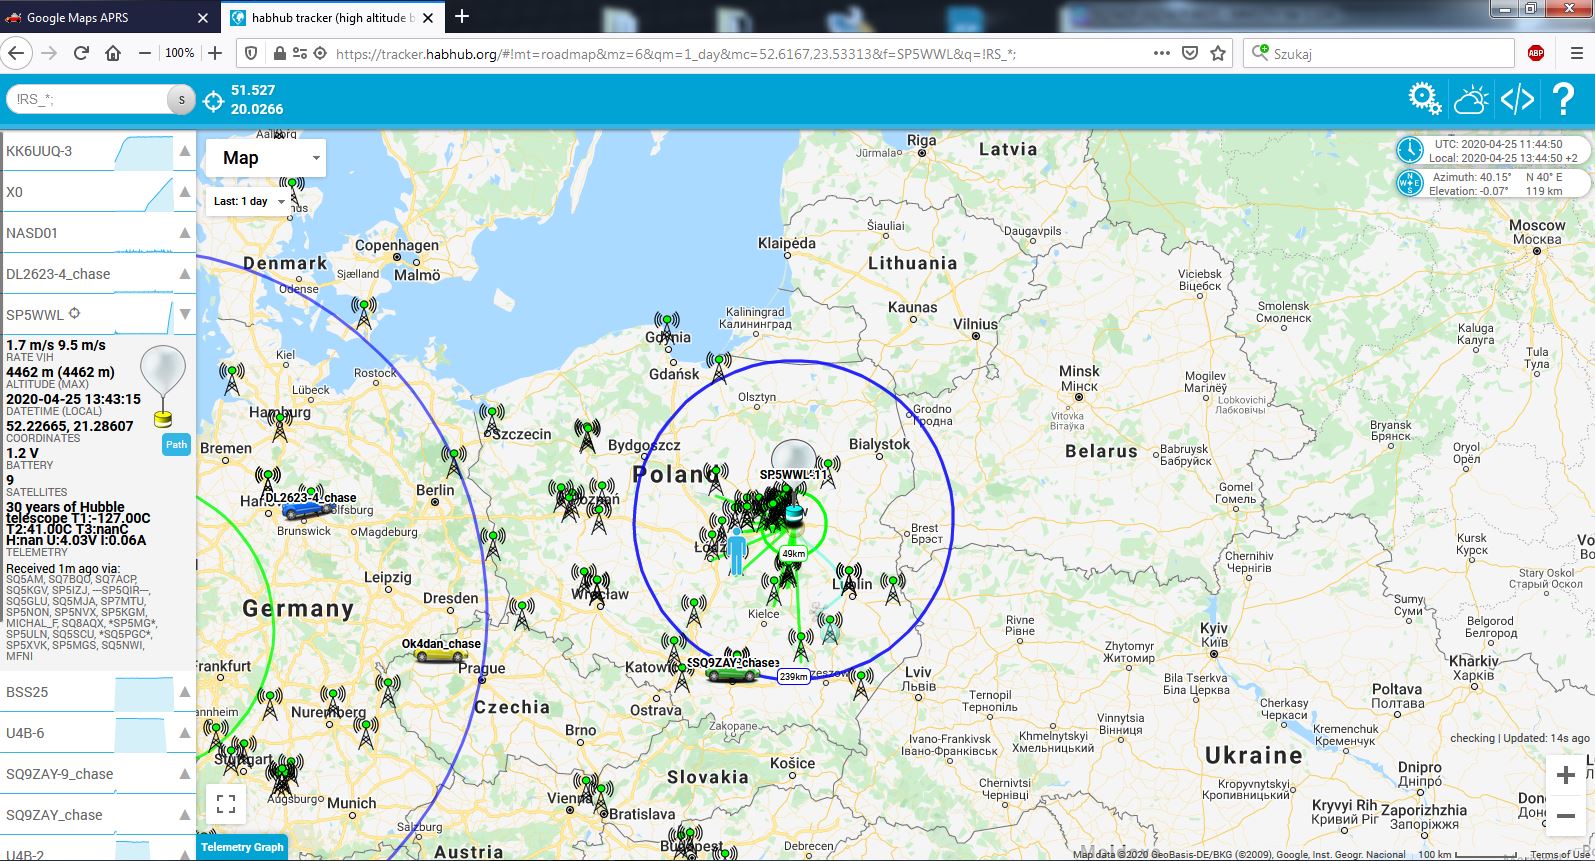Expand the KK6UUQ-3 vehicle entry

(x=185, y=152)
